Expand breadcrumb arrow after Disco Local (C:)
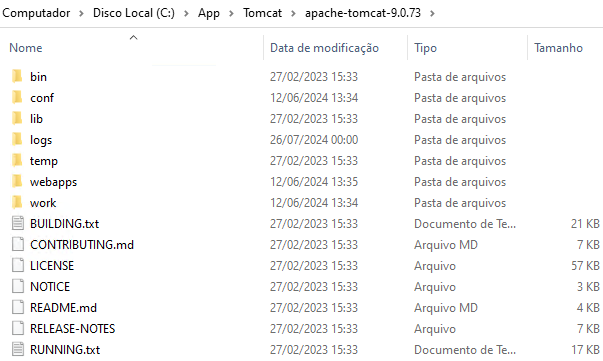The height and width of the screenshot is (361, 603). [x=186, y=13]
